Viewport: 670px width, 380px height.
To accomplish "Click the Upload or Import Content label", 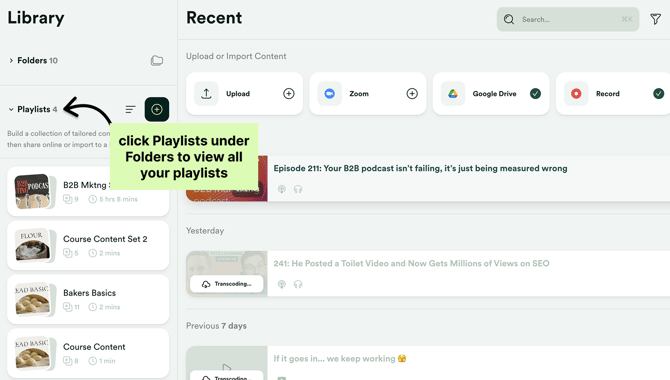I will (x=236, y=56).
